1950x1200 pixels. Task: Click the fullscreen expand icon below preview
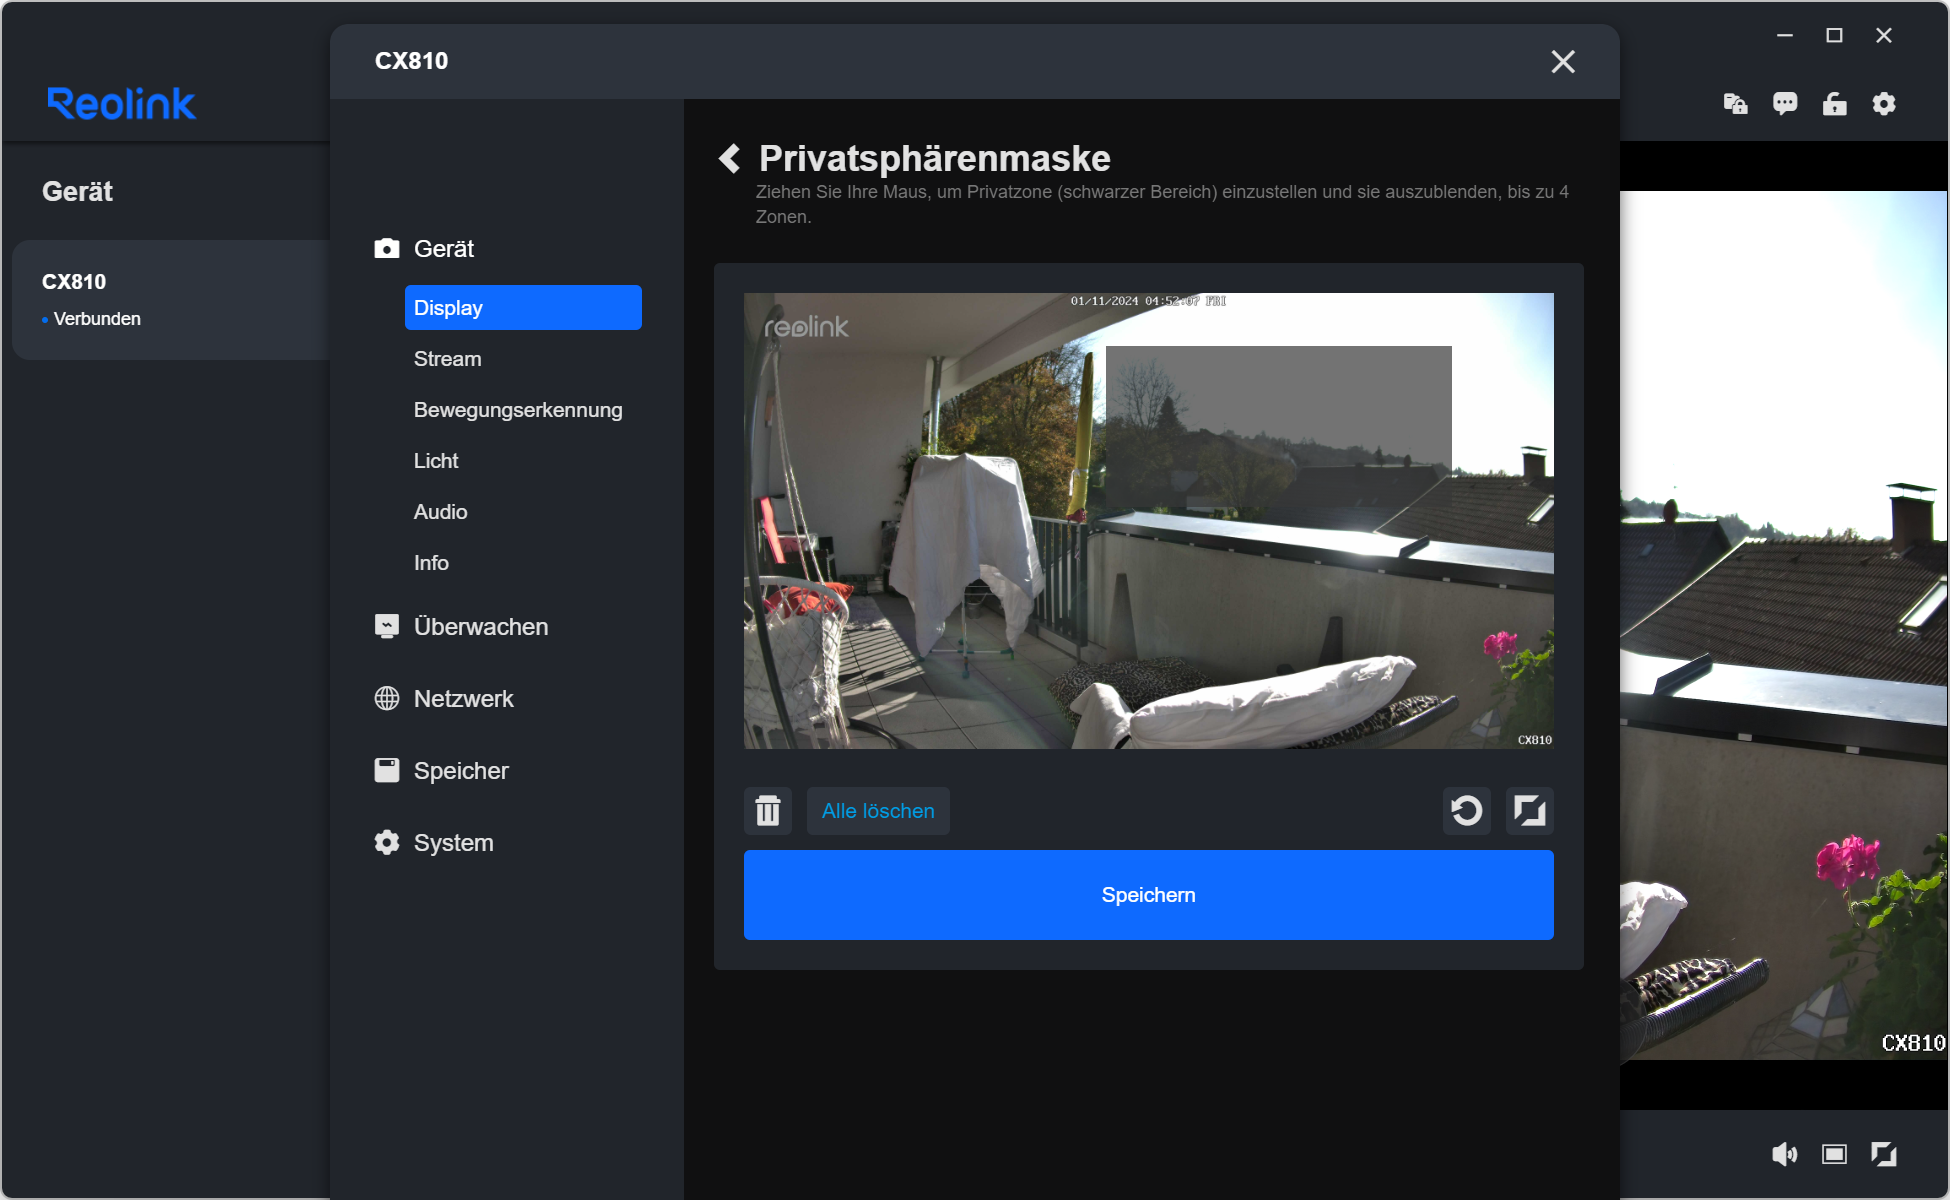(1529, 811)
